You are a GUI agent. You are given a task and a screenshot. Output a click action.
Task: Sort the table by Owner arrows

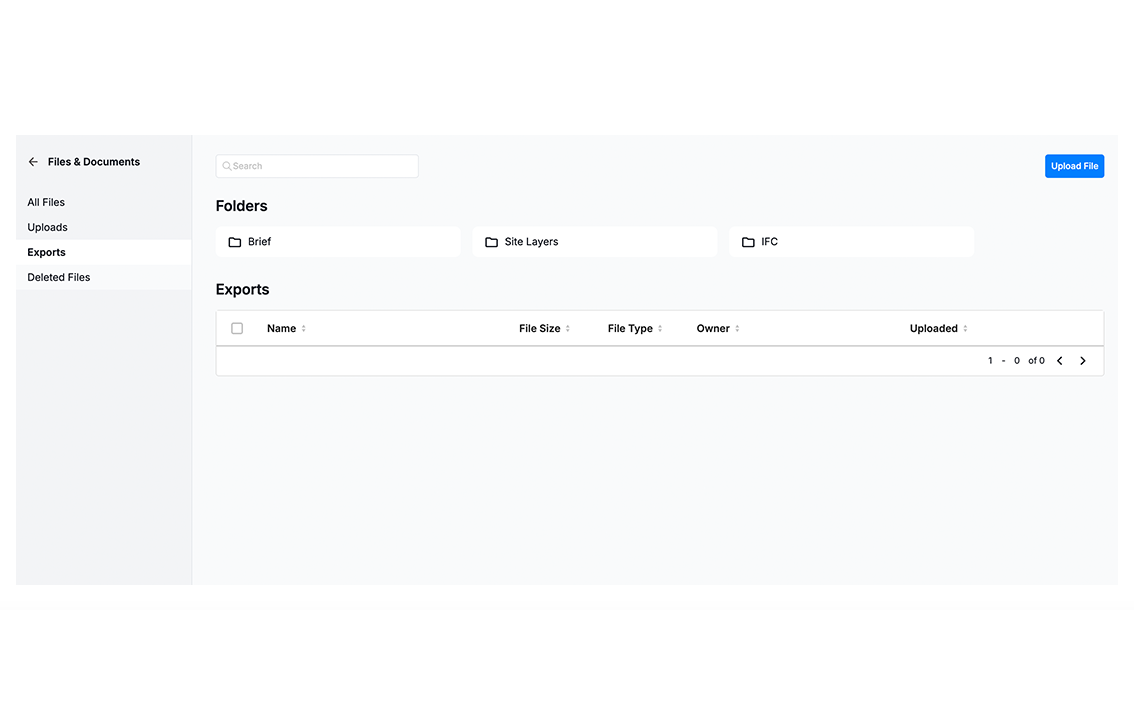point(737,329)
